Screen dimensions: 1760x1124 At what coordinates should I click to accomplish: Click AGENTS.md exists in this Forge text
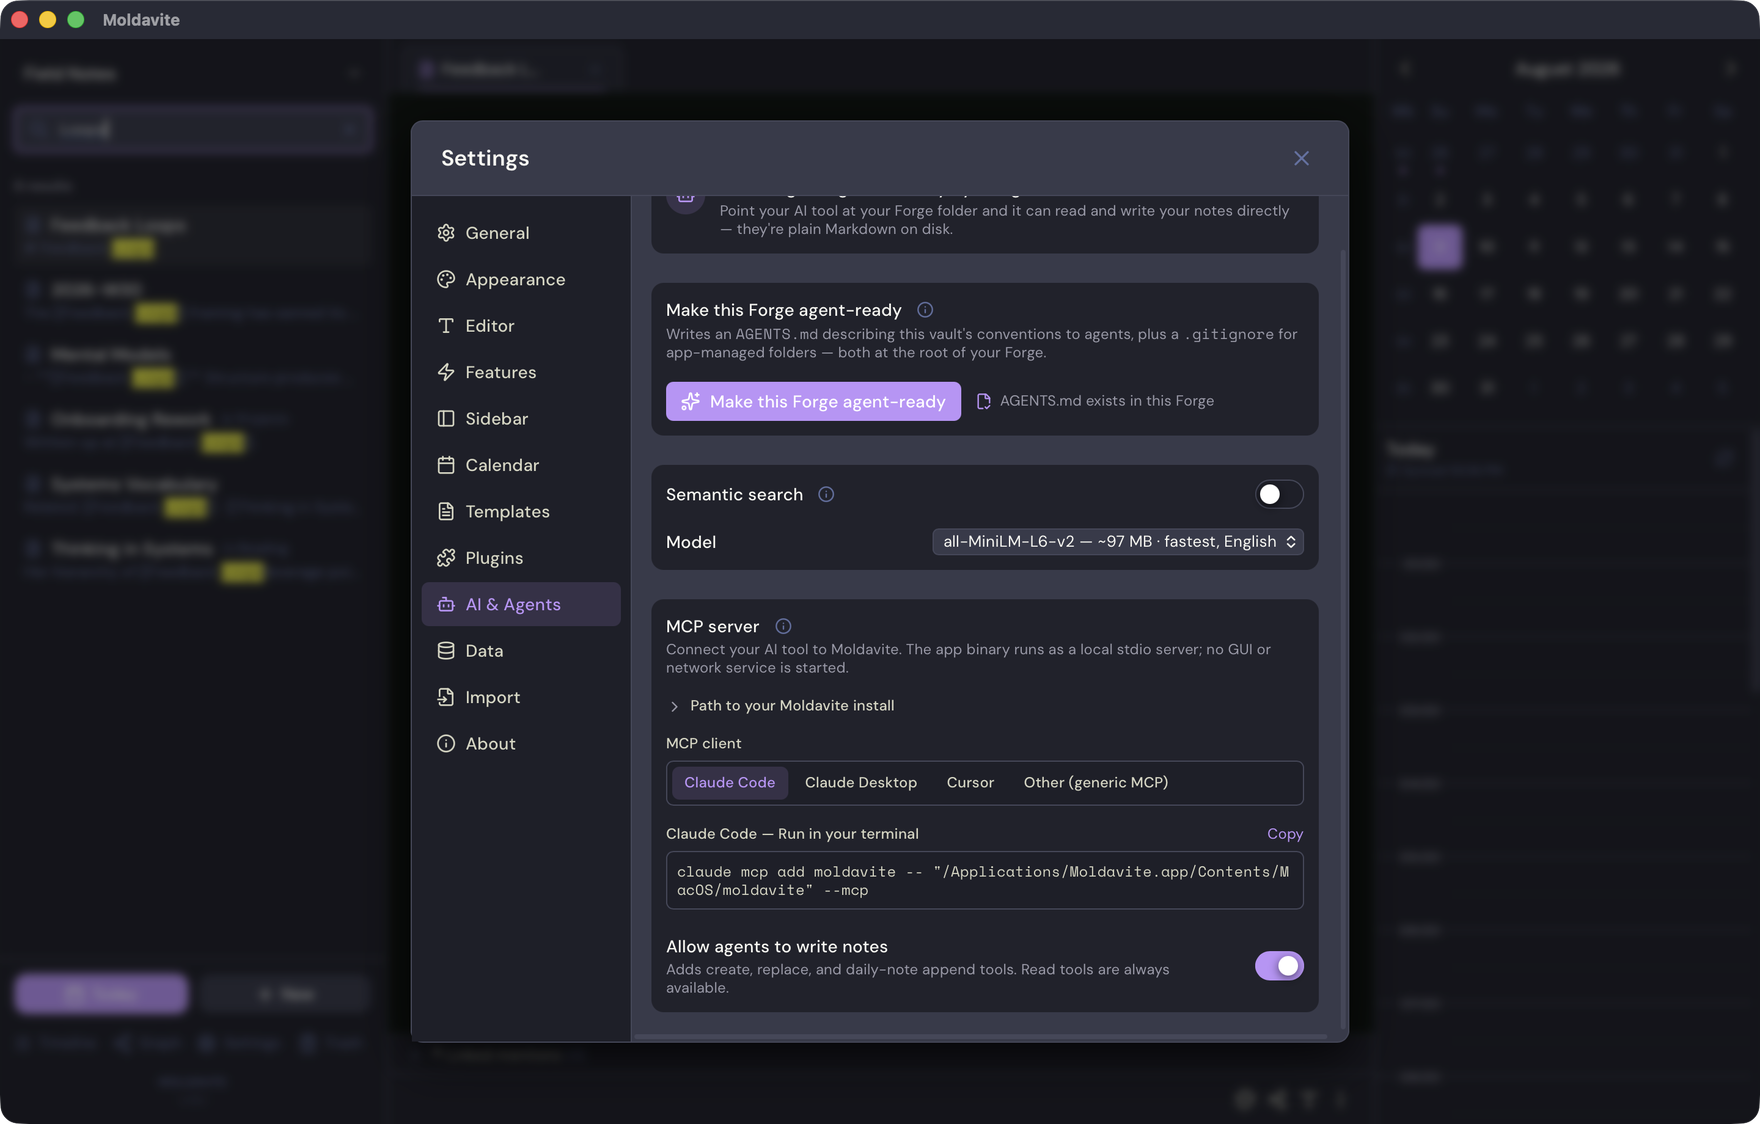[1107, 401]
